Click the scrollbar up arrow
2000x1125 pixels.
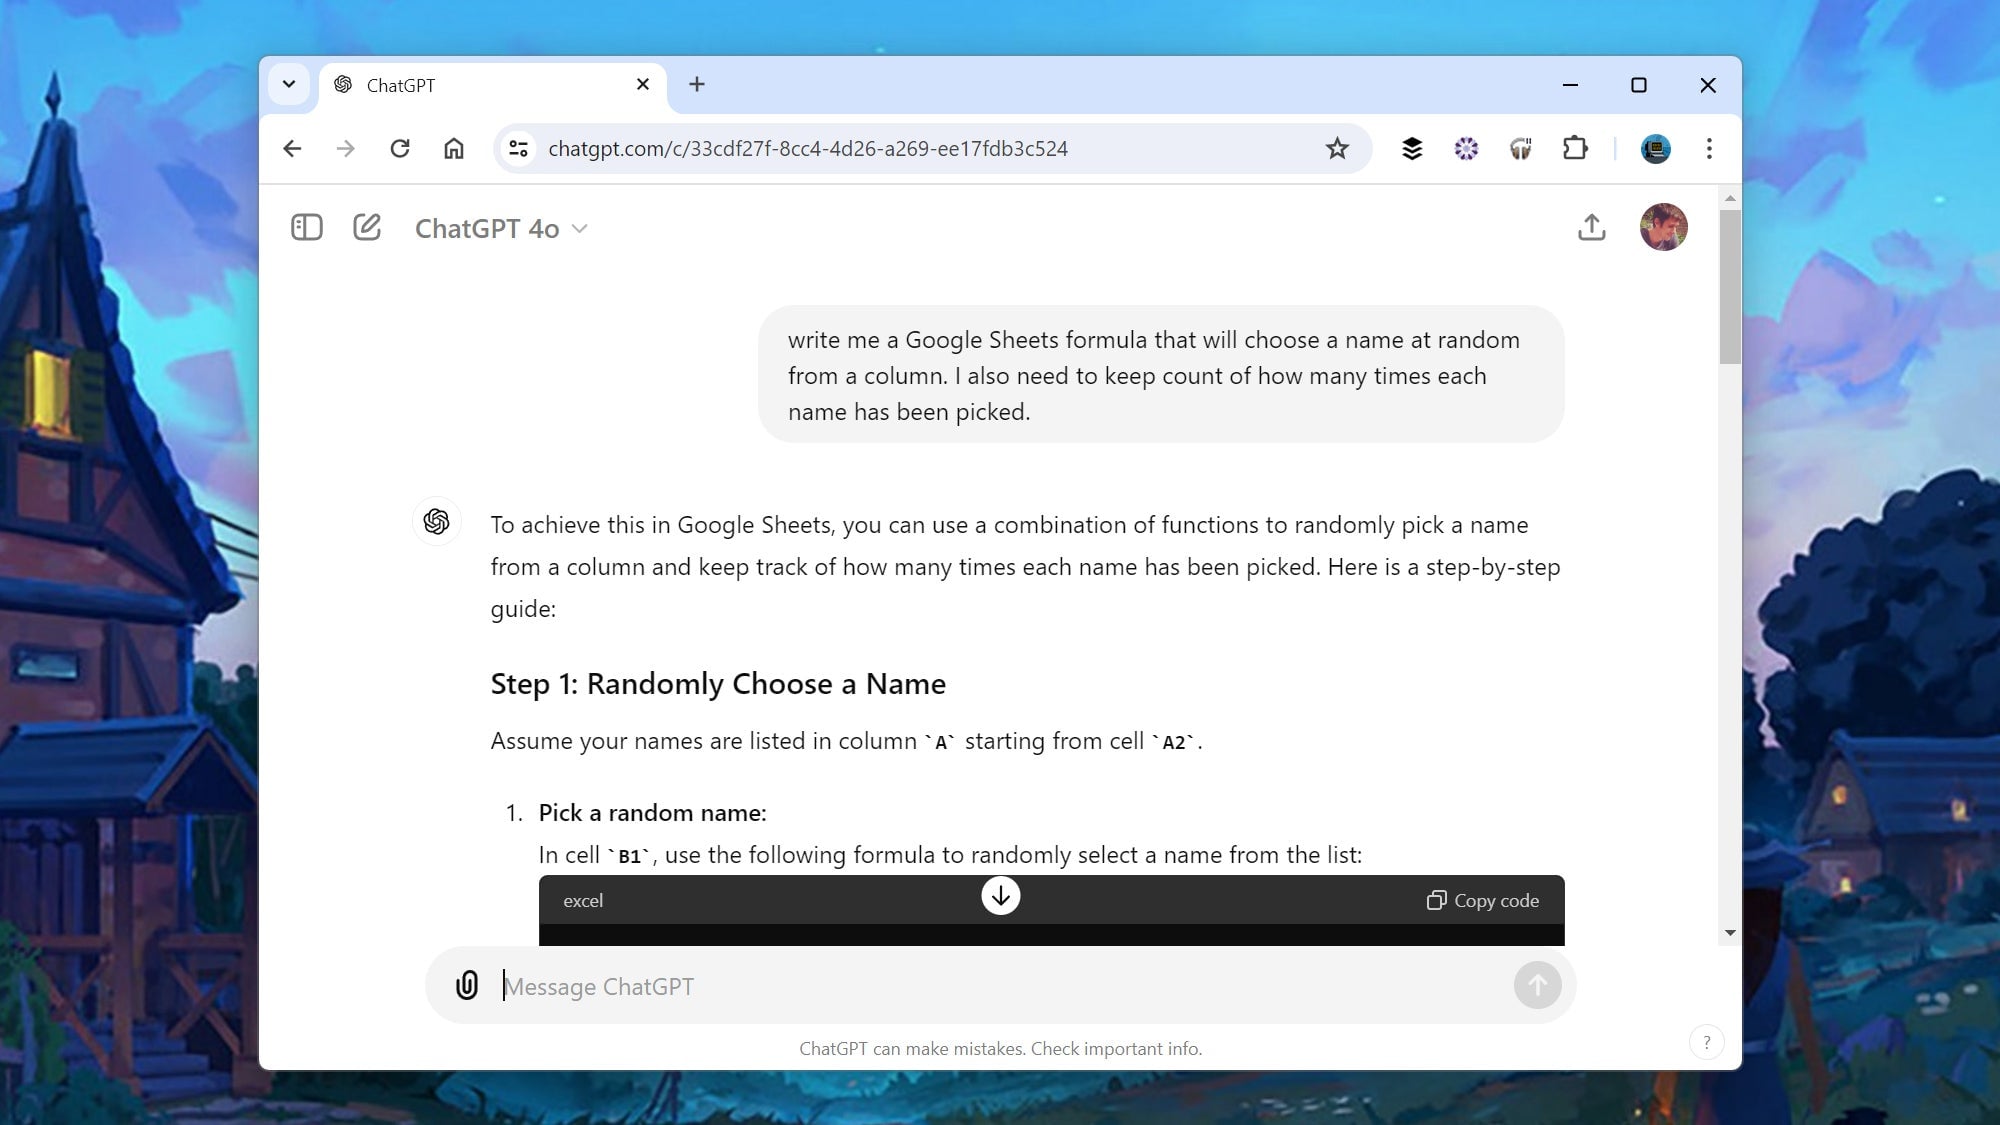coord(1730,198)
